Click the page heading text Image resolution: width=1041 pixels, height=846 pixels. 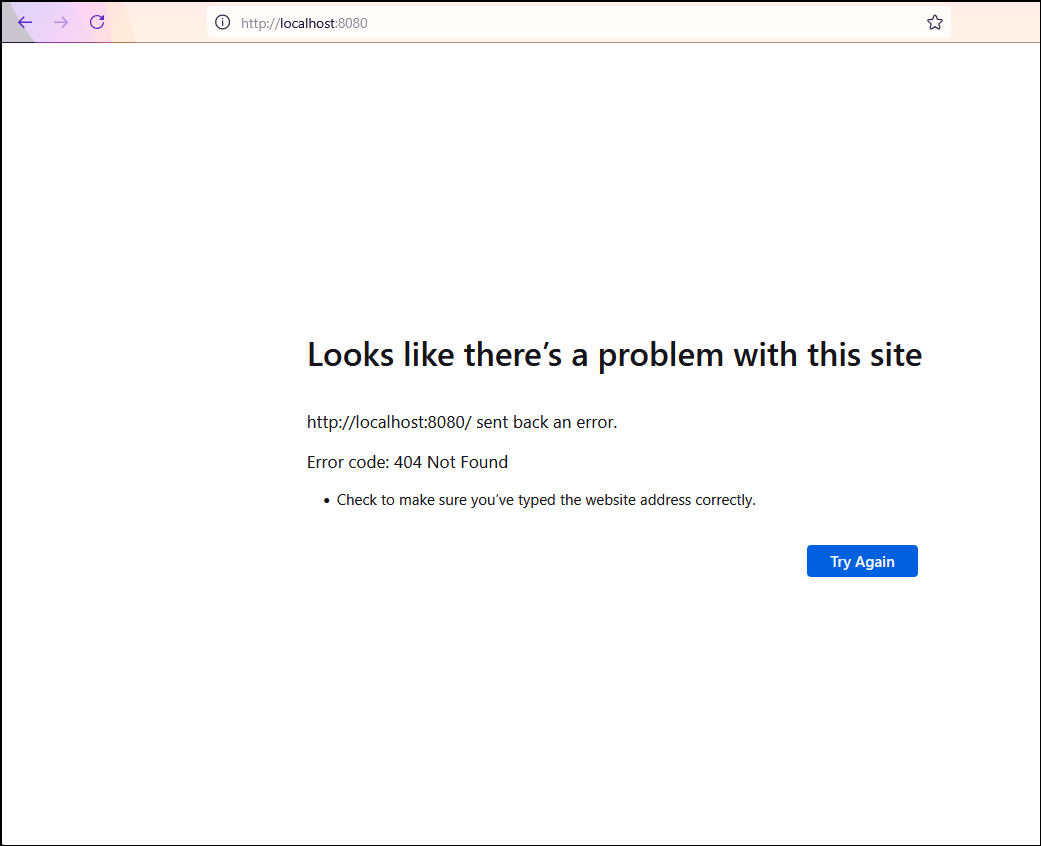coord(614,355)
